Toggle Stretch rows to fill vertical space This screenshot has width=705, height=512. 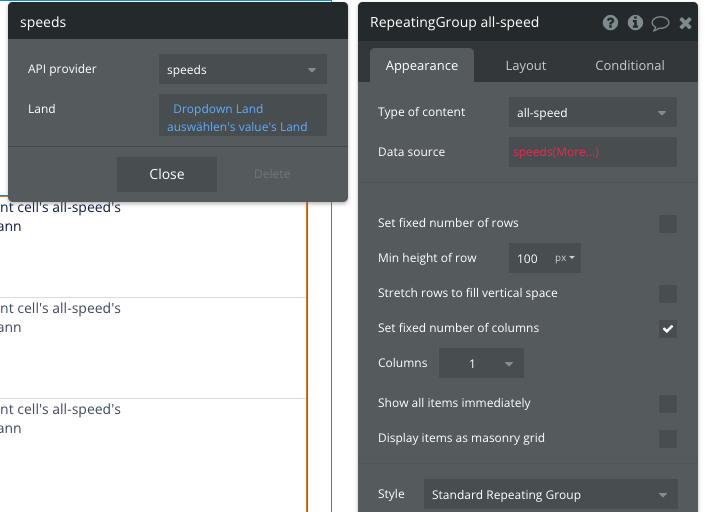pos(668,294)
